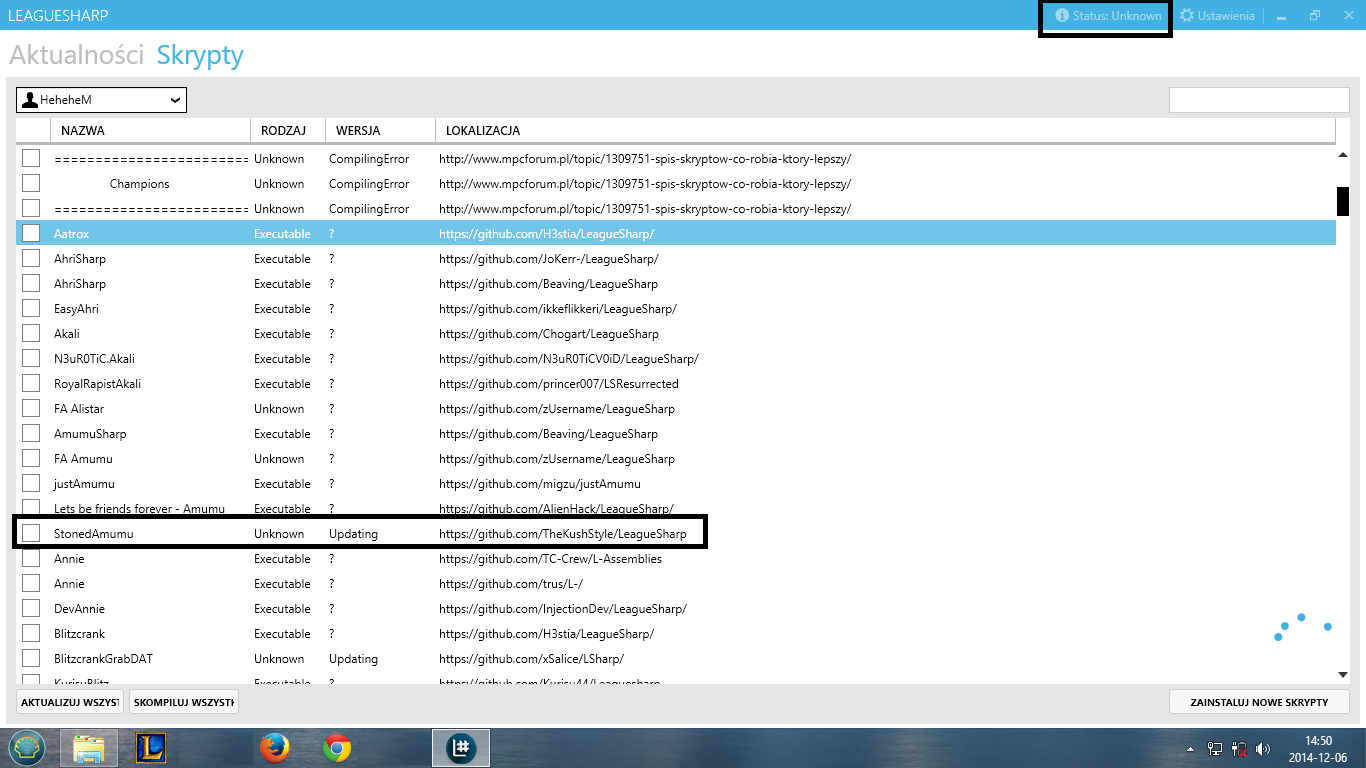Click the scrollbar down arrow

(x=1343, y=675)
